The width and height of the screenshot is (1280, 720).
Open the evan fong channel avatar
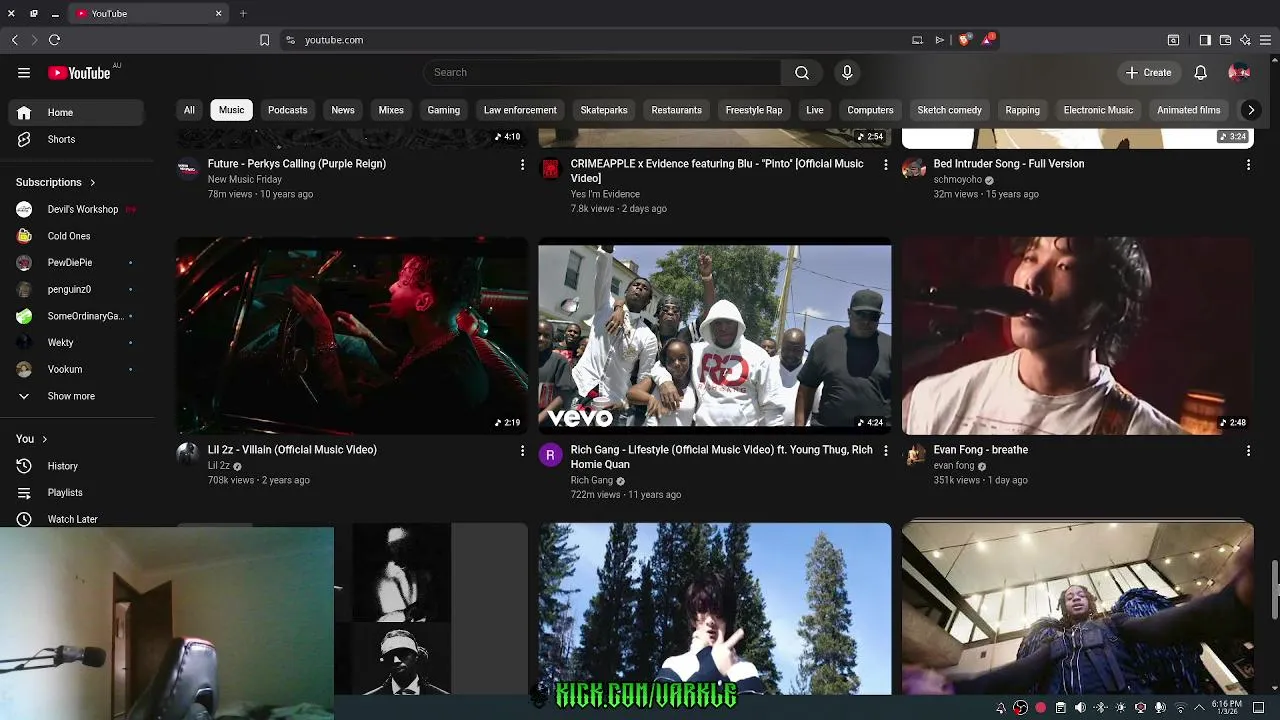pos(913,456)
